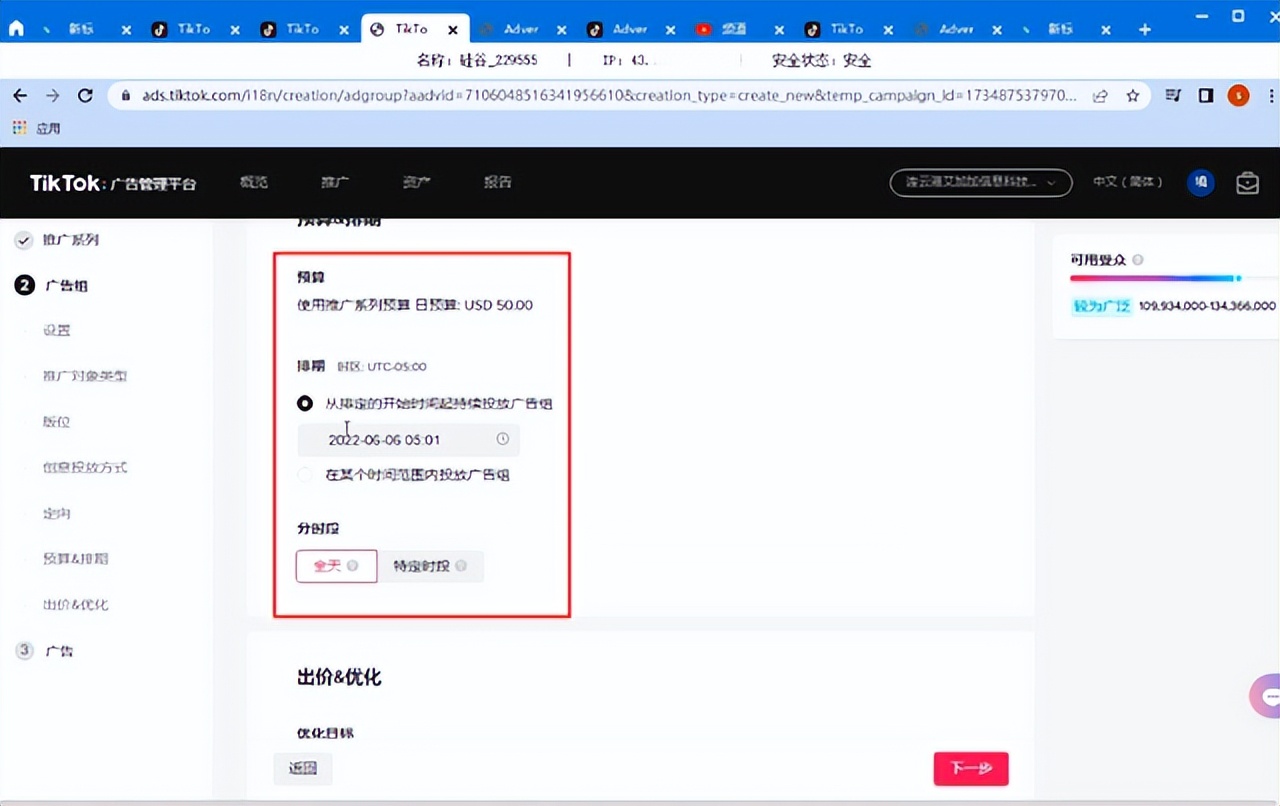
Task: Choose the 全天 dayparting option
Action: tap(336, 566)
